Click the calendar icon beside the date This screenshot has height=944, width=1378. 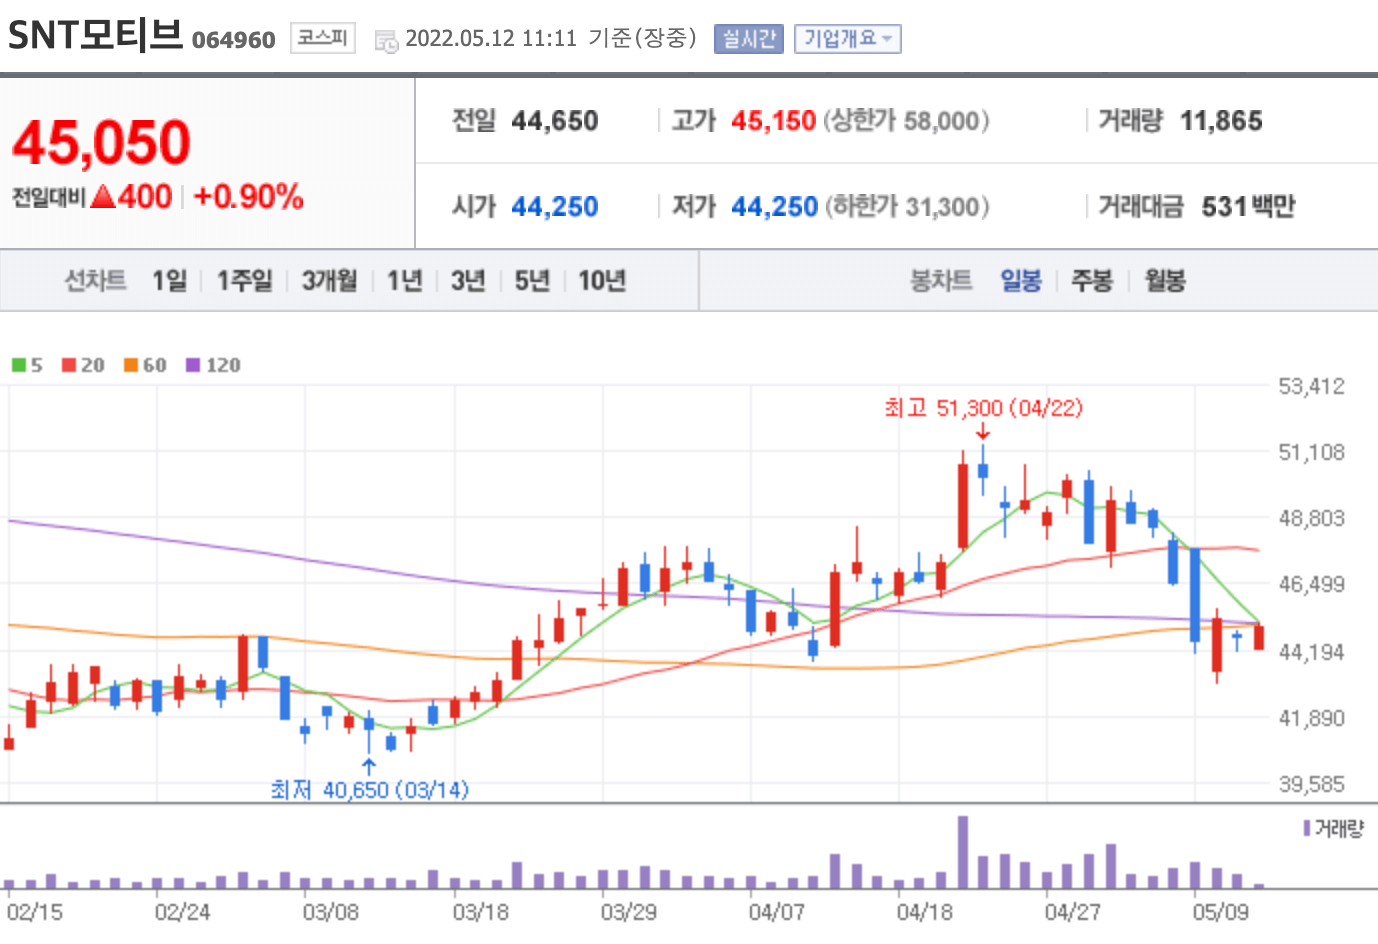pyautogui.click(x=386, y=41)
